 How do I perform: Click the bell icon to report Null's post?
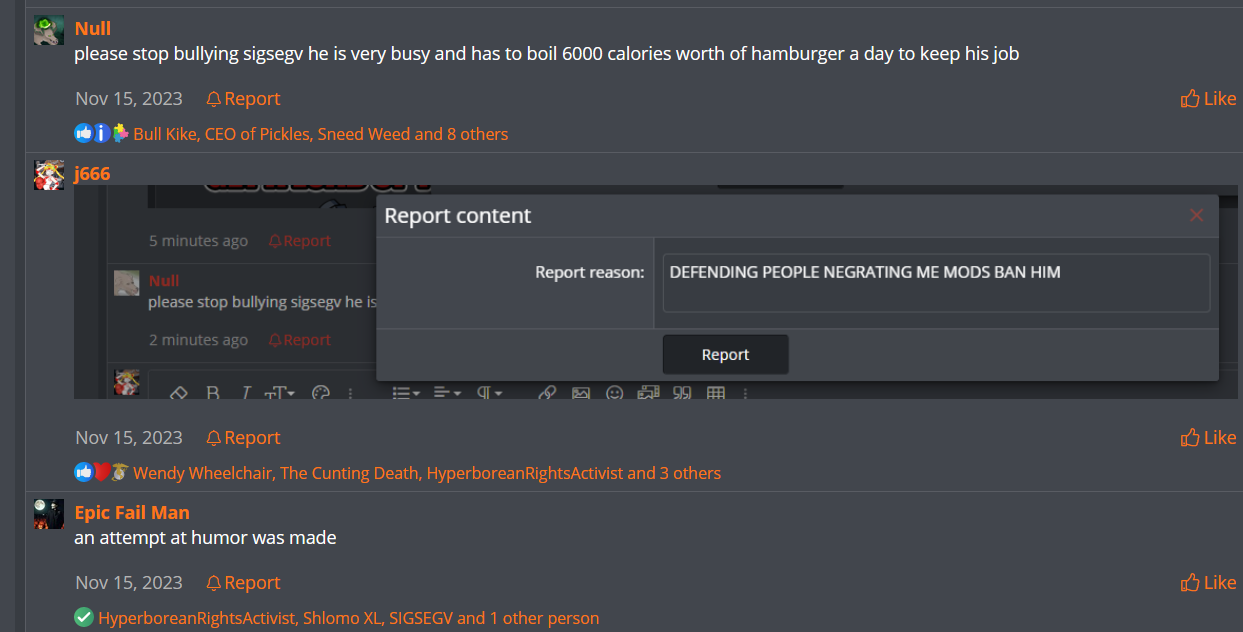pos(213,99)
